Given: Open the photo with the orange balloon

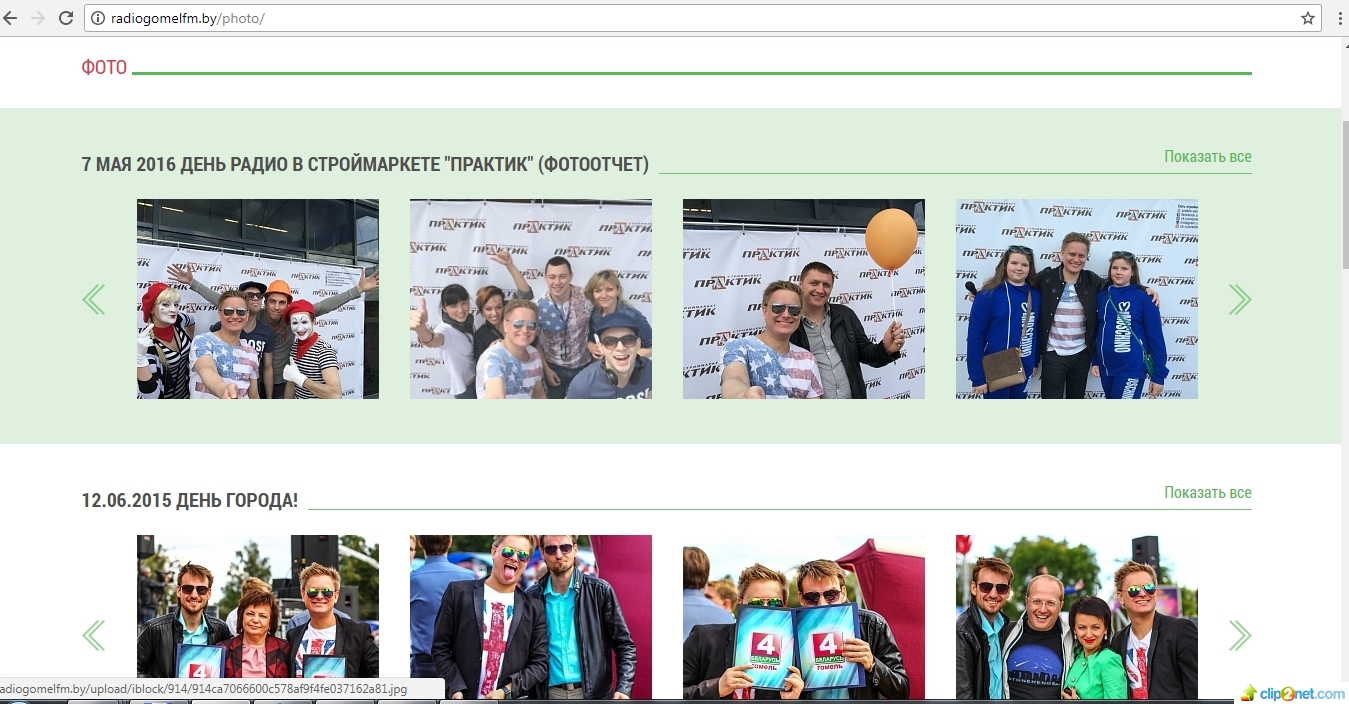Looking at the screenshot, I should [803, 299].
